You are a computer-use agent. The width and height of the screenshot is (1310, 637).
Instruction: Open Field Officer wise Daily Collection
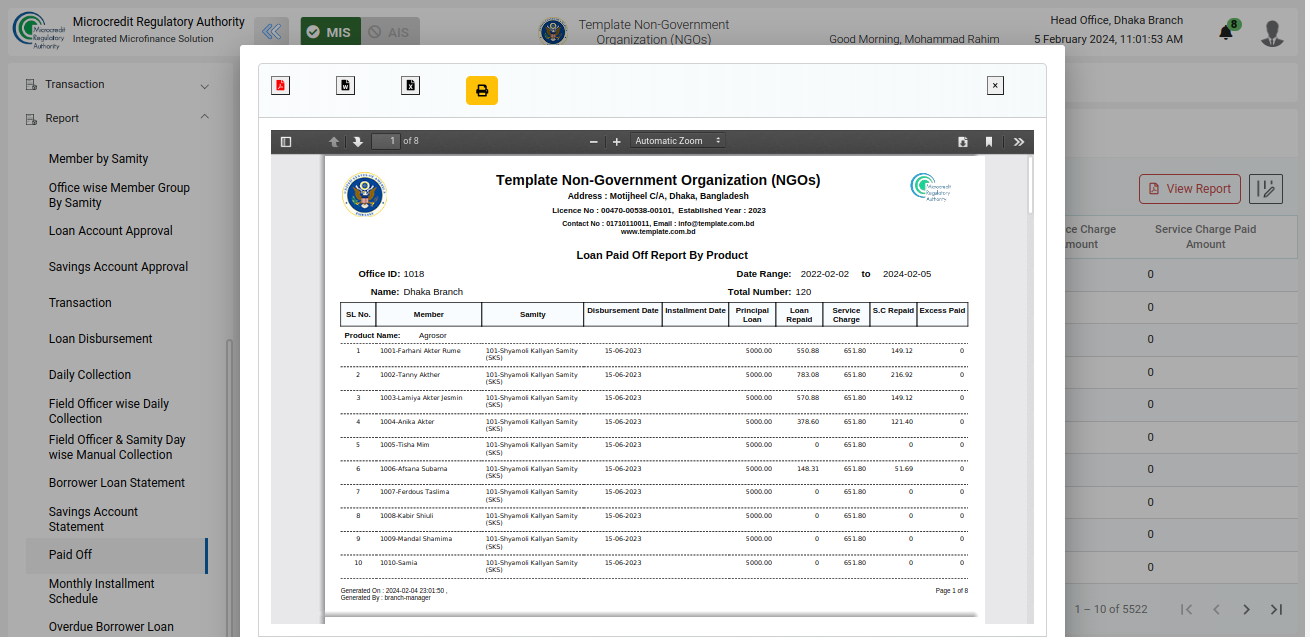point(109,411)
